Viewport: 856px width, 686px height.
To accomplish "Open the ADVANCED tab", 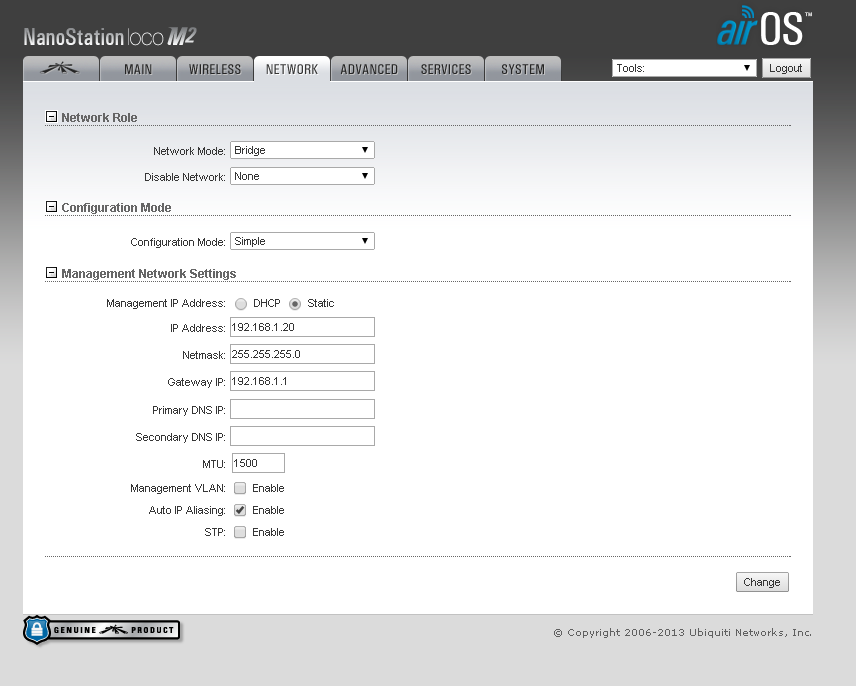I will pyautogui.click(x=369, y=69).
